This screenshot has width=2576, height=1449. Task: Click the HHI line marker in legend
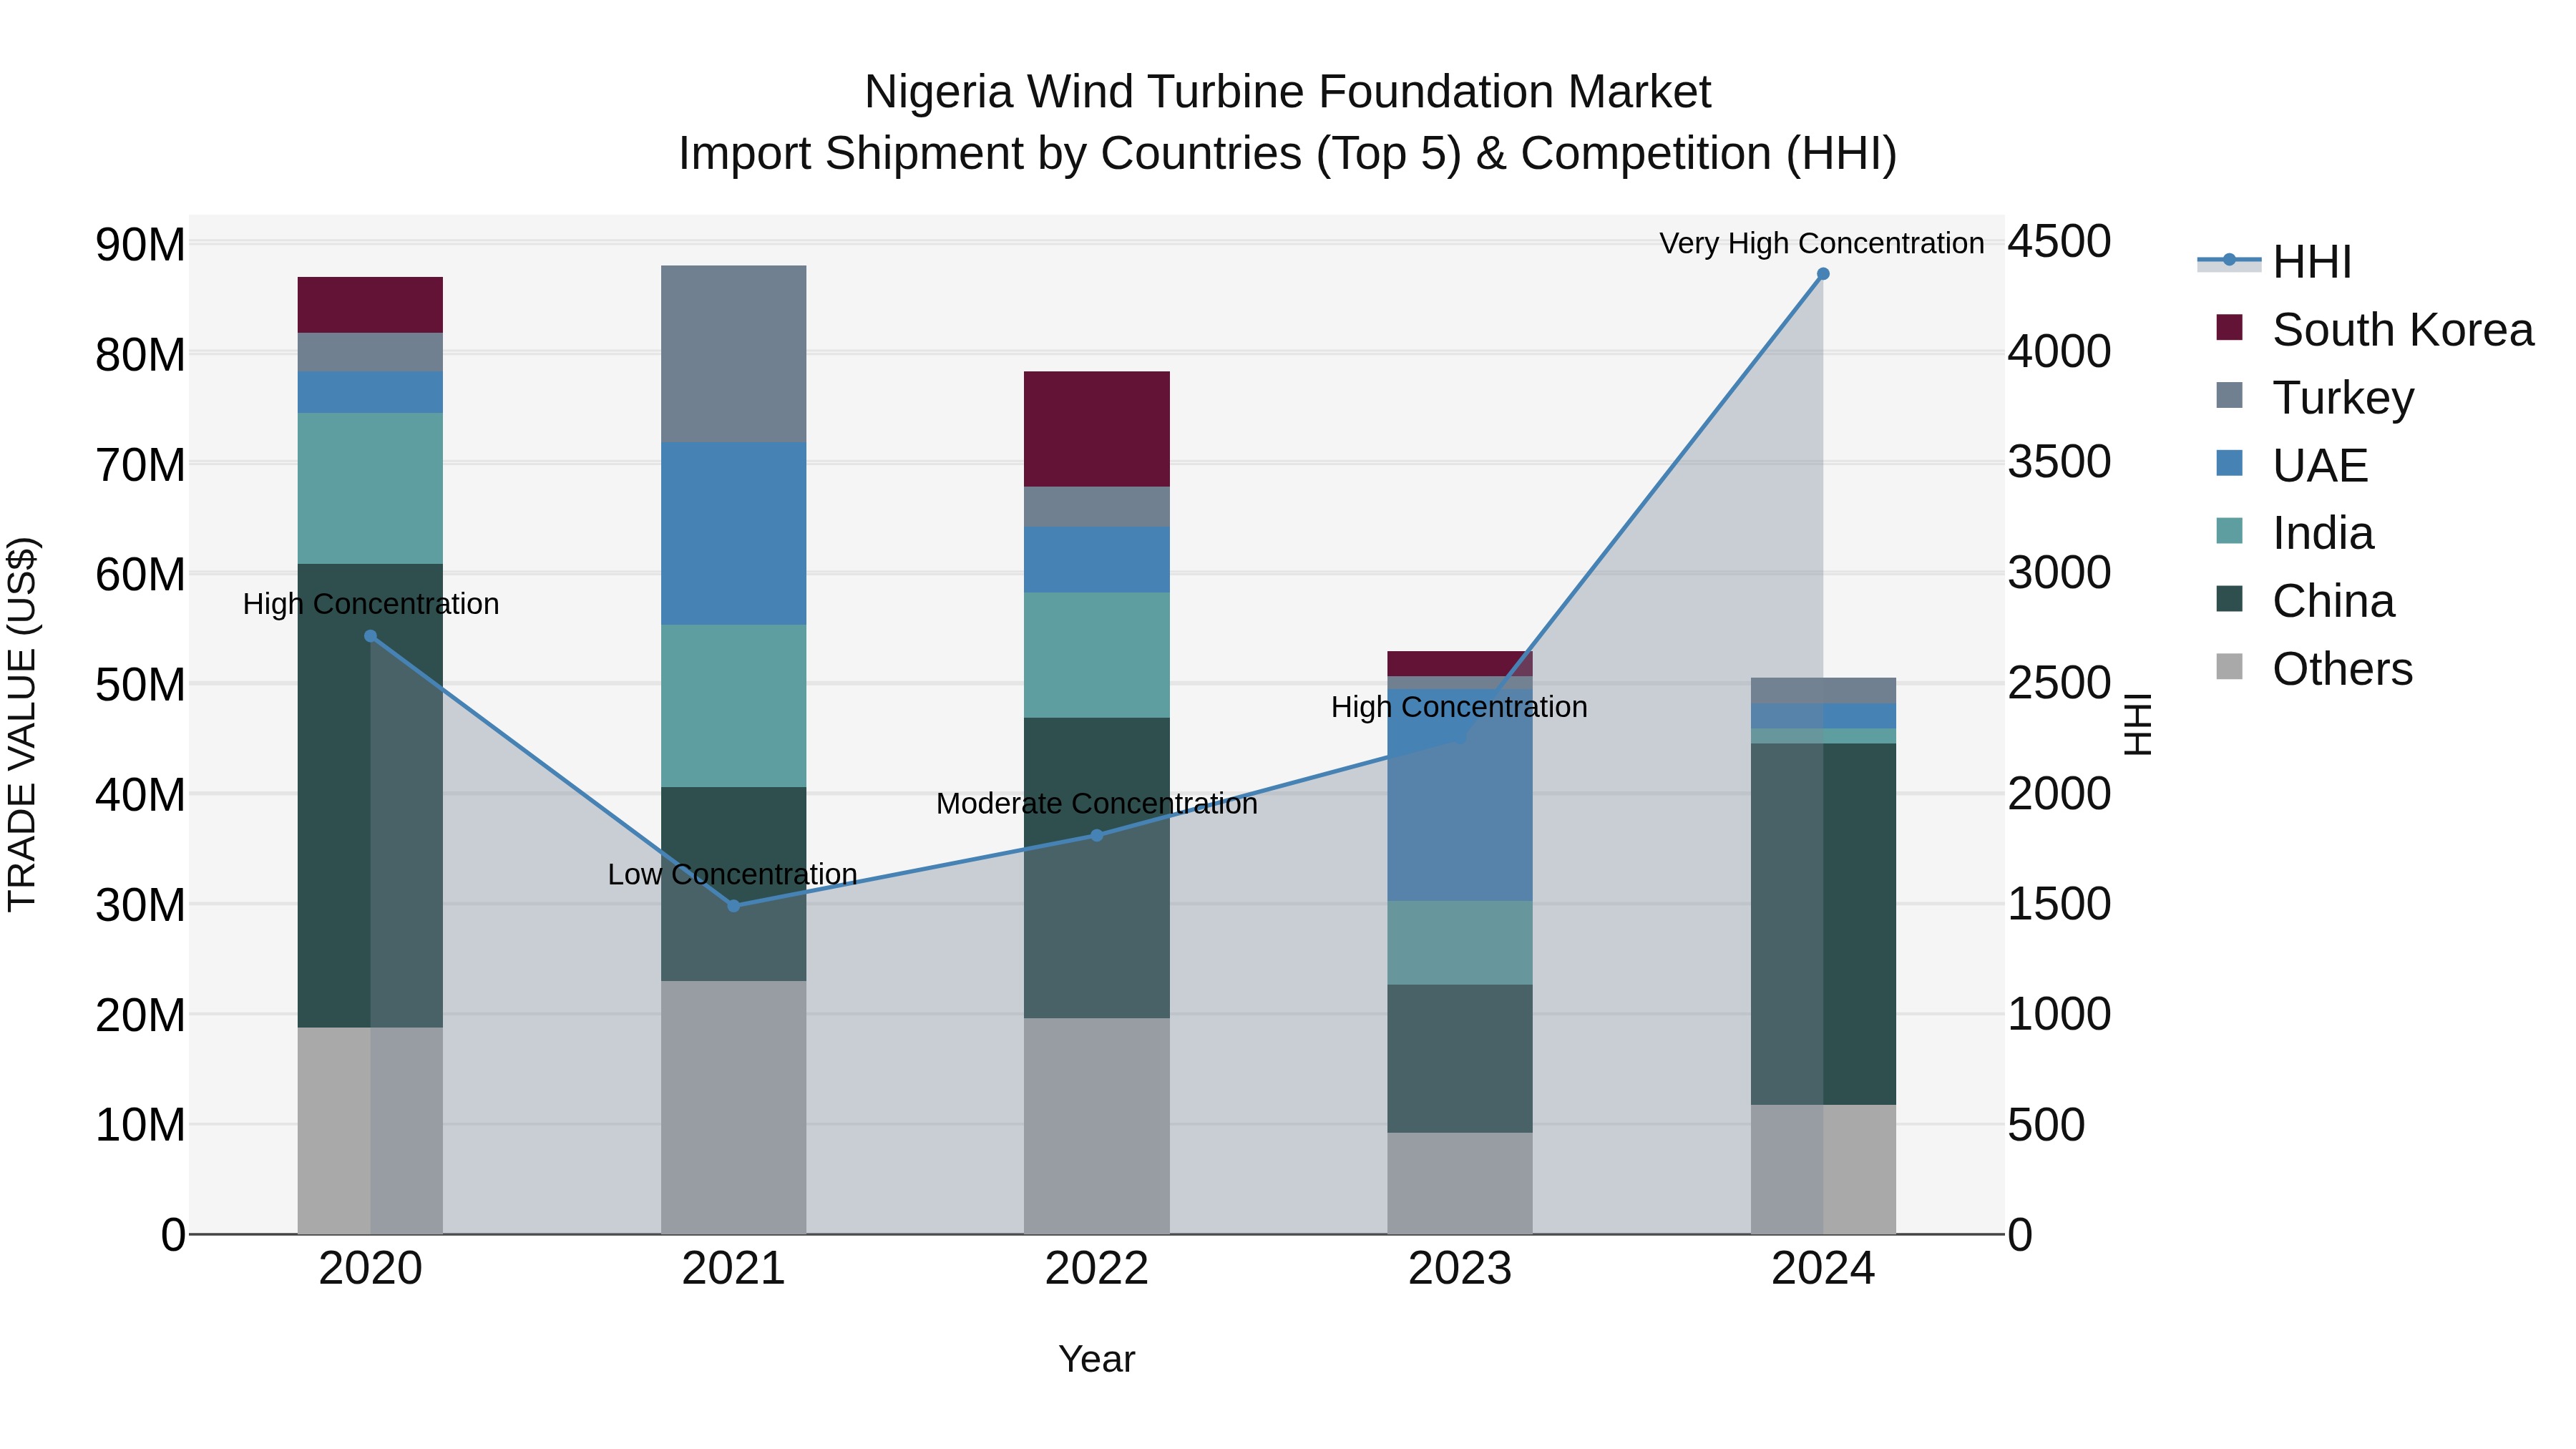(2229, 260)
